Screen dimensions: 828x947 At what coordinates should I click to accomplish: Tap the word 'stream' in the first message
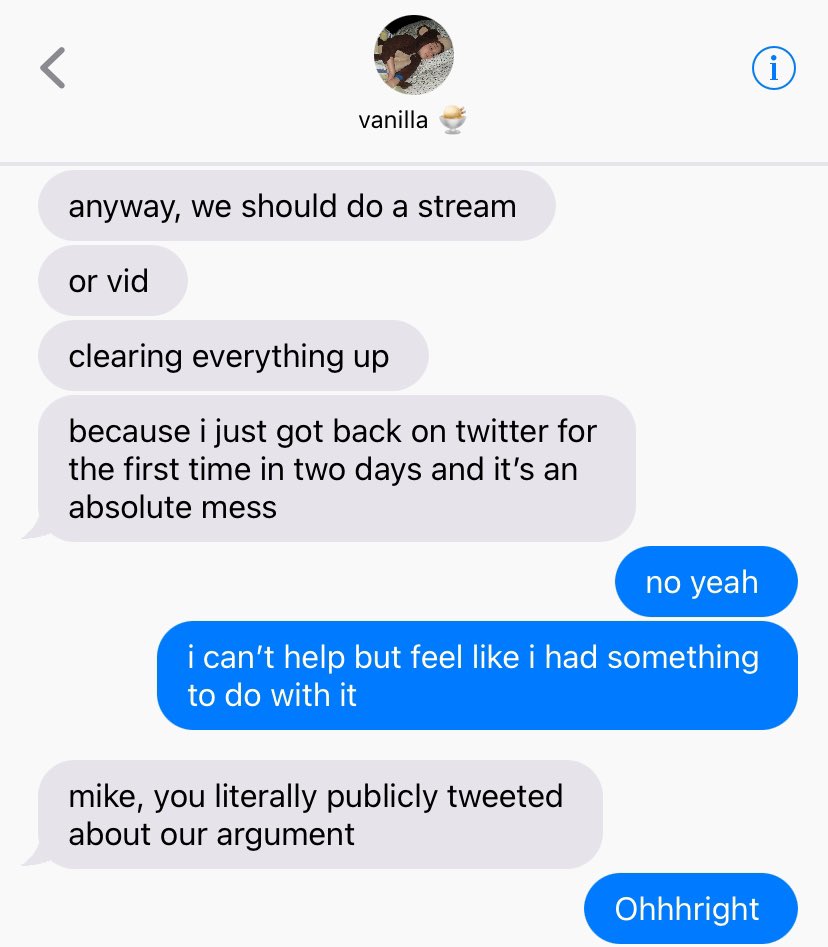click(x=467, y=207)
